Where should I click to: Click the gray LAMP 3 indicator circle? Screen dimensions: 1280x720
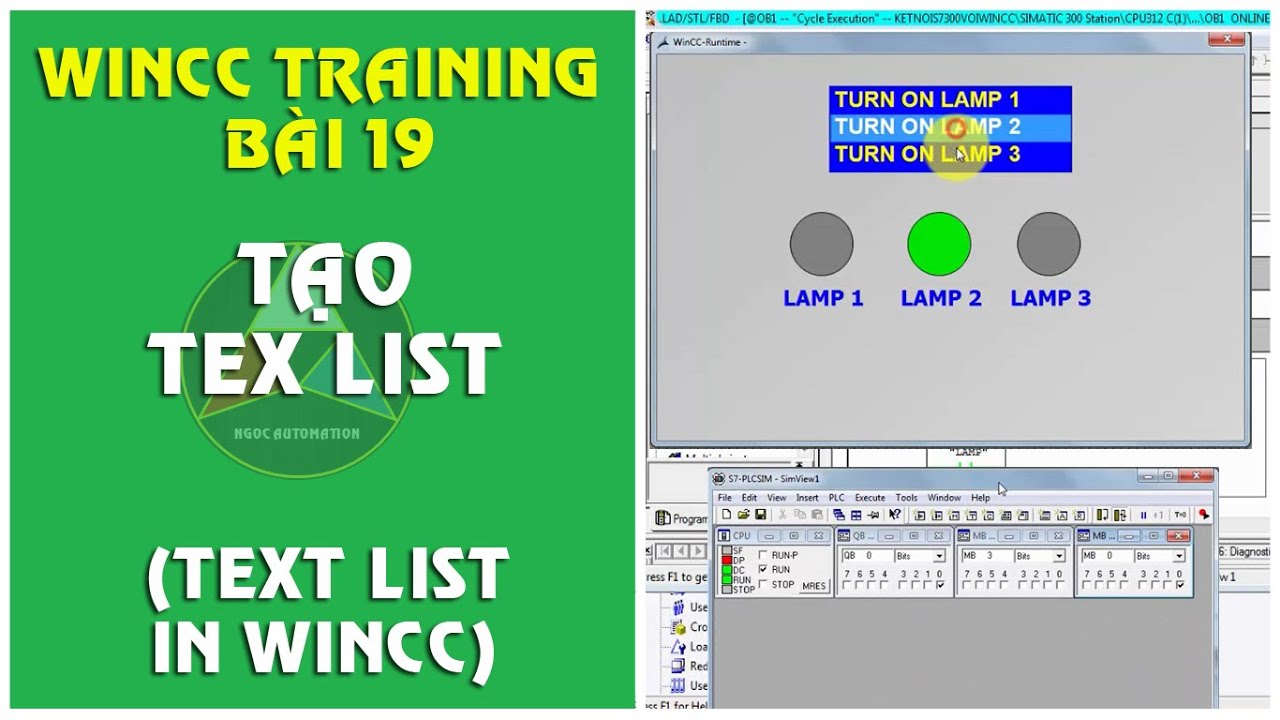point(1049,244)
